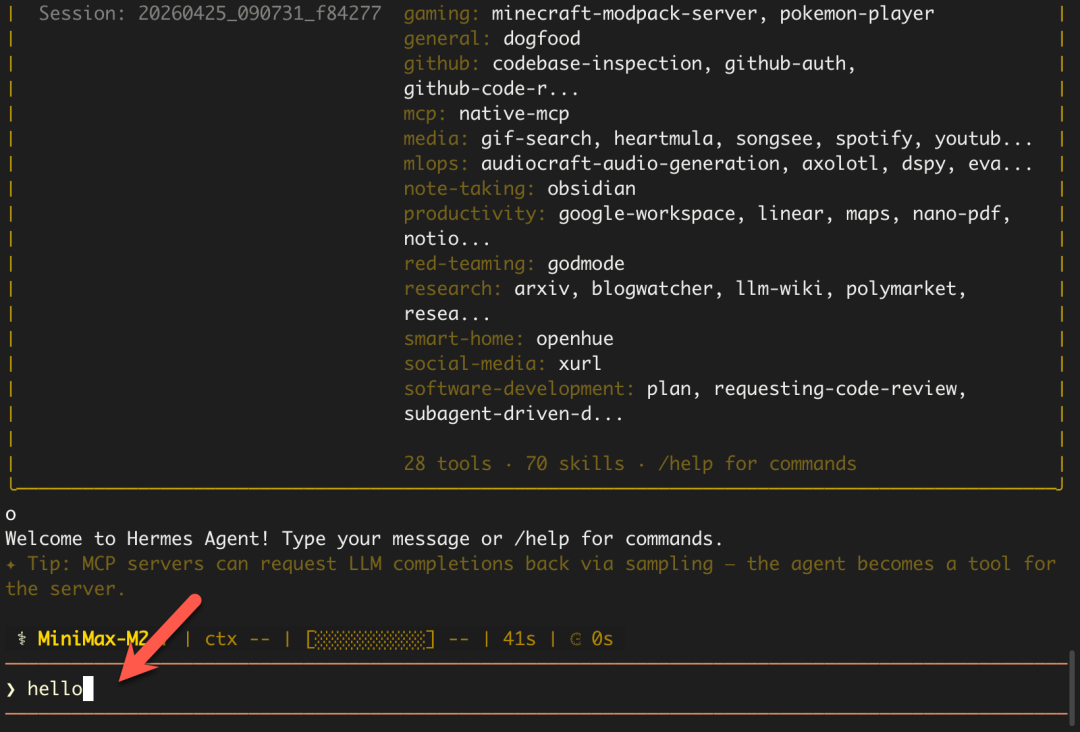Click the timer icon beside 0s
The width and height of the screenshot is (1080, 732).
pyautogui.click(x=574, y=638)
